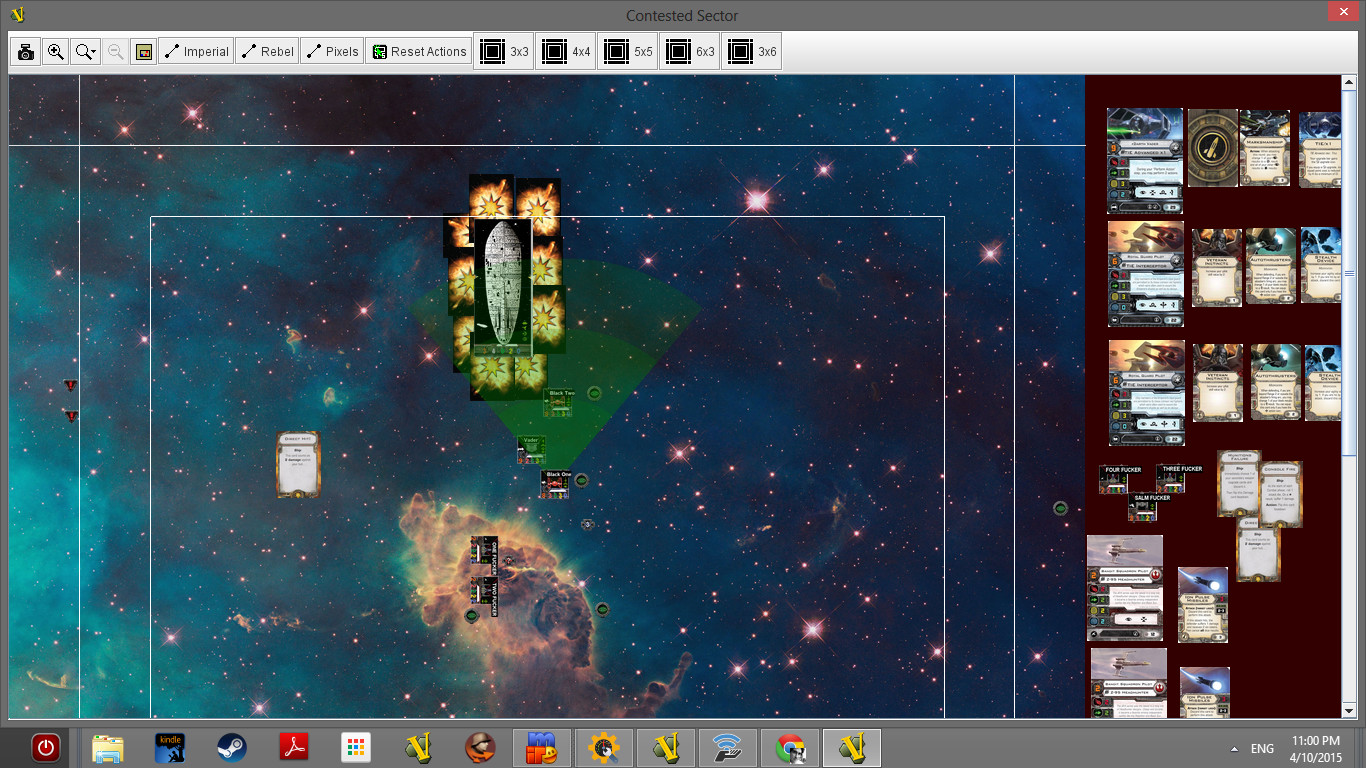
Task: Click the Direct Hit damage card on map
Action: 297,464
